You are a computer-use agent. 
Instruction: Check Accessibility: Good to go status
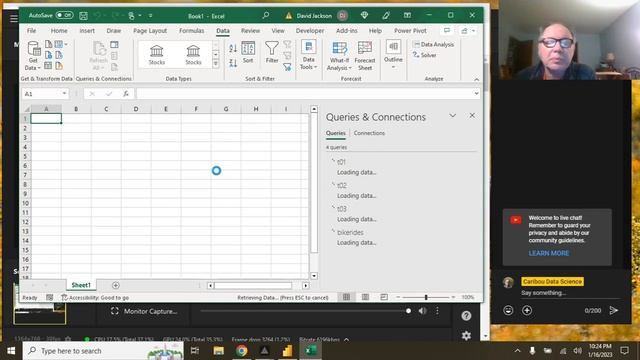[95, 298]
